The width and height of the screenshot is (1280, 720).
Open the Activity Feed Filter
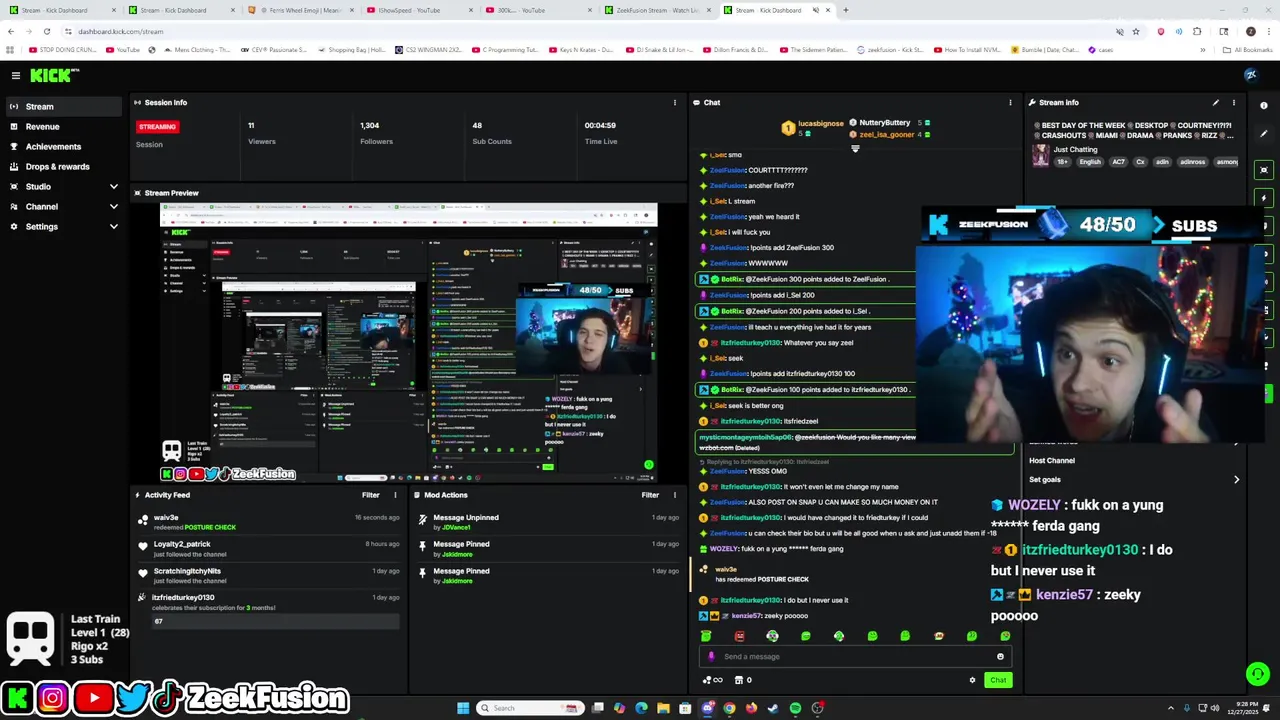pos(370,495)
